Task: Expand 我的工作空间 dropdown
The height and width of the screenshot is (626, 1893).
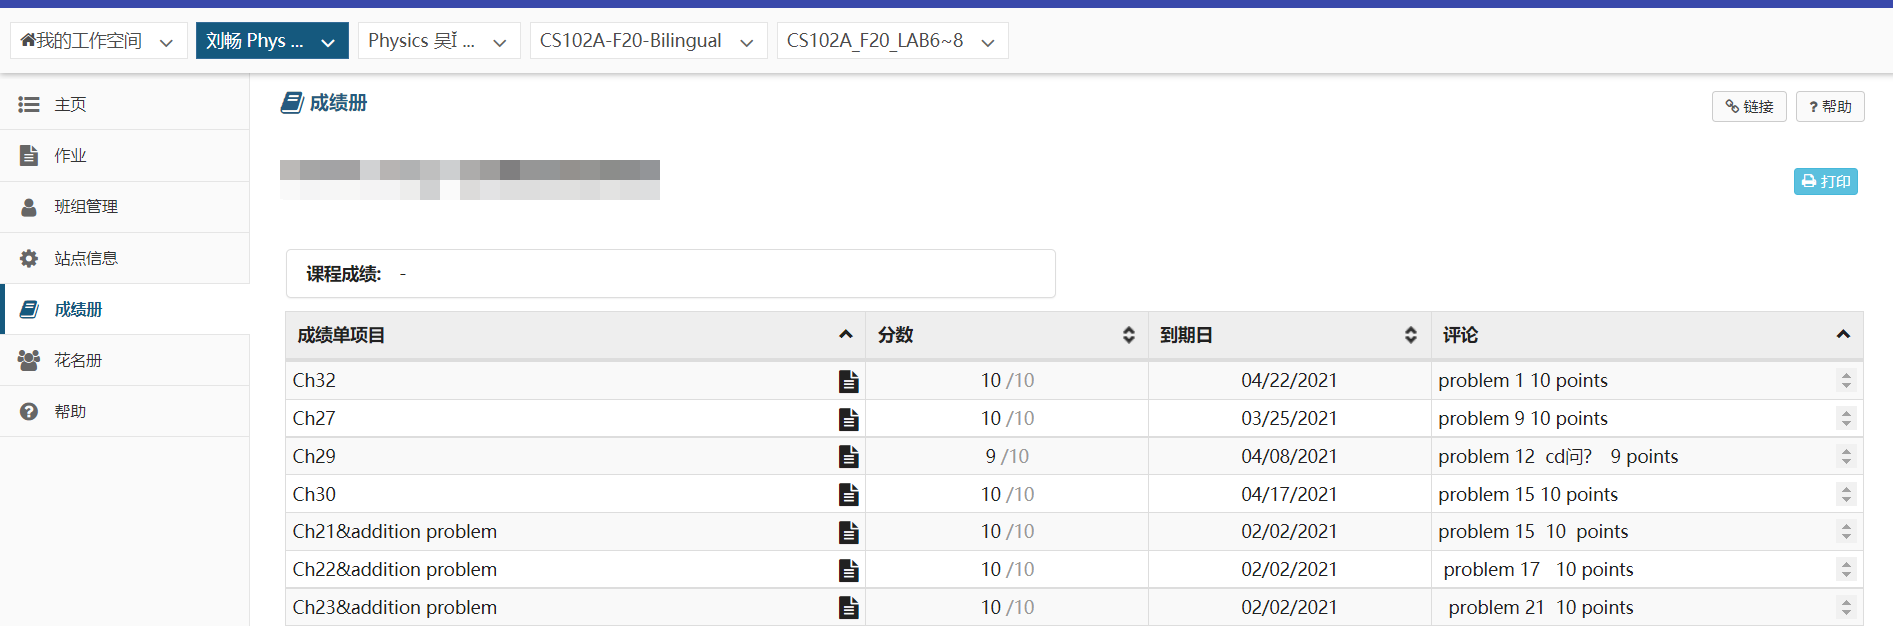Action: (166, 42)
